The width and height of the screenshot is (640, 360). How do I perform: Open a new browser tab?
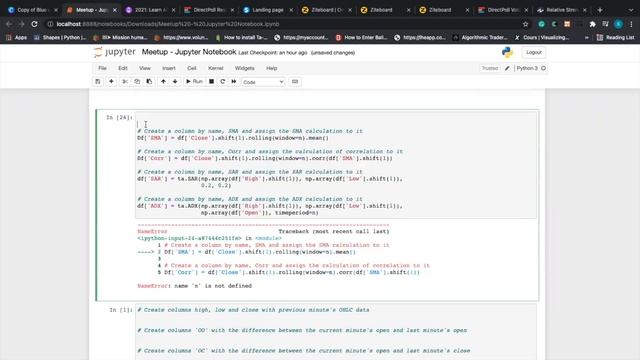pos(600,10)
